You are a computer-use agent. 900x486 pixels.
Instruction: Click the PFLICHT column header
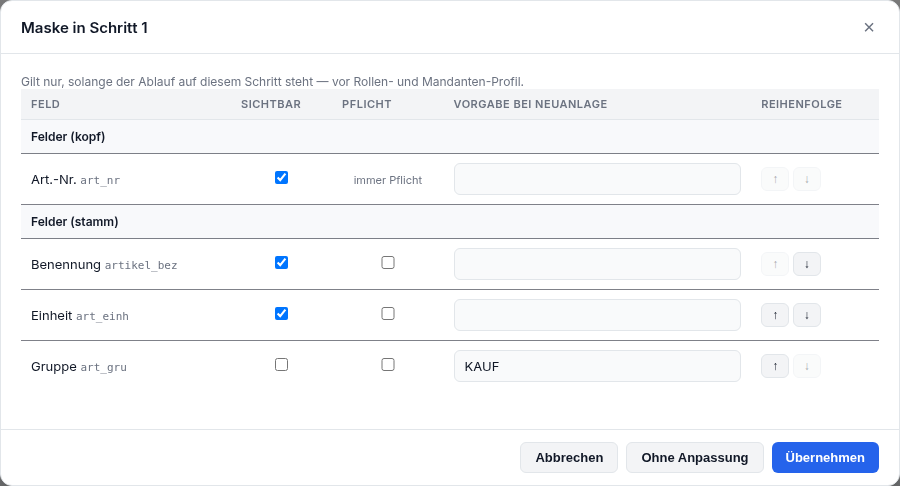tap(366, 104)
